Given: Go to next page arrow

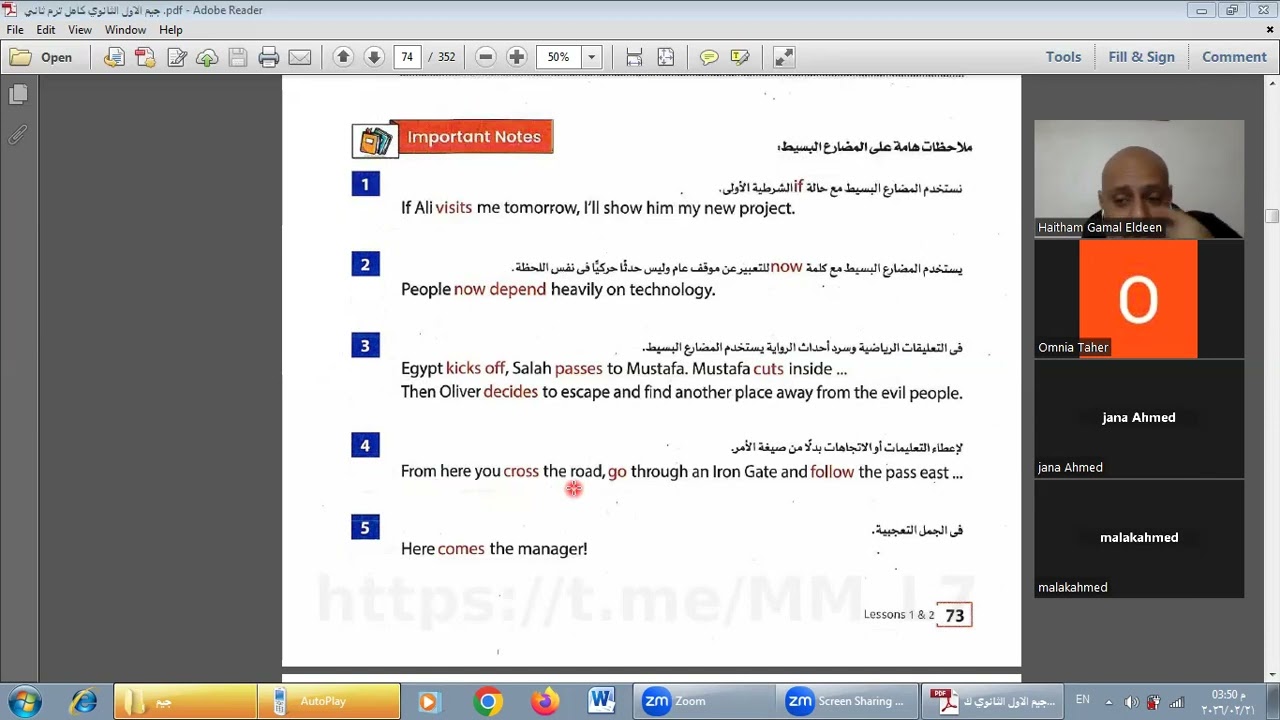Looking at the screenshot, I should (x=374, y=57).
